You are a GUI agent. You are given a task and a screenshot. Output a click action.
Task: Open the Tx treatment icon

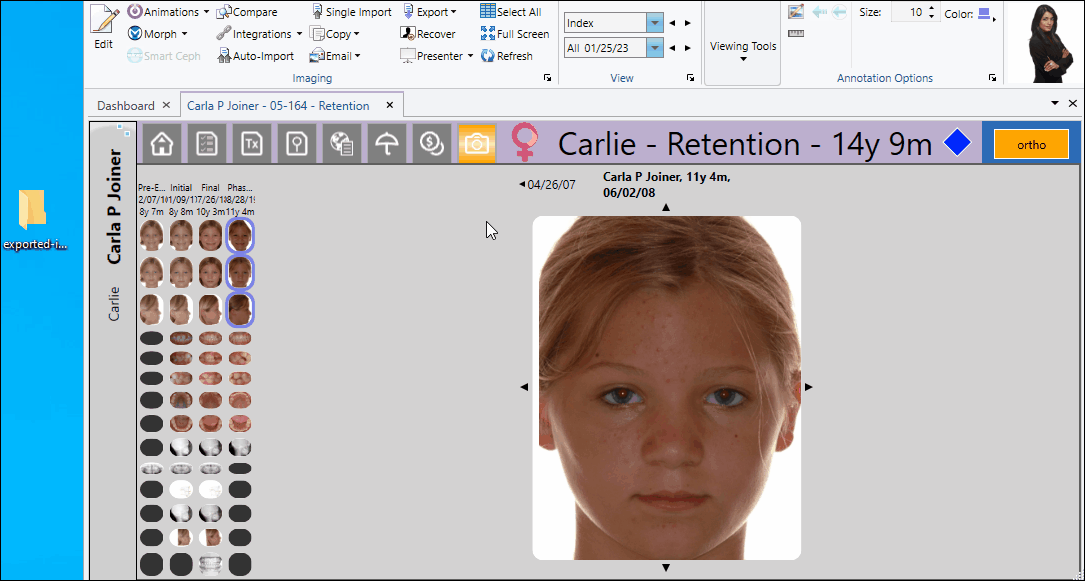(251, 144)
